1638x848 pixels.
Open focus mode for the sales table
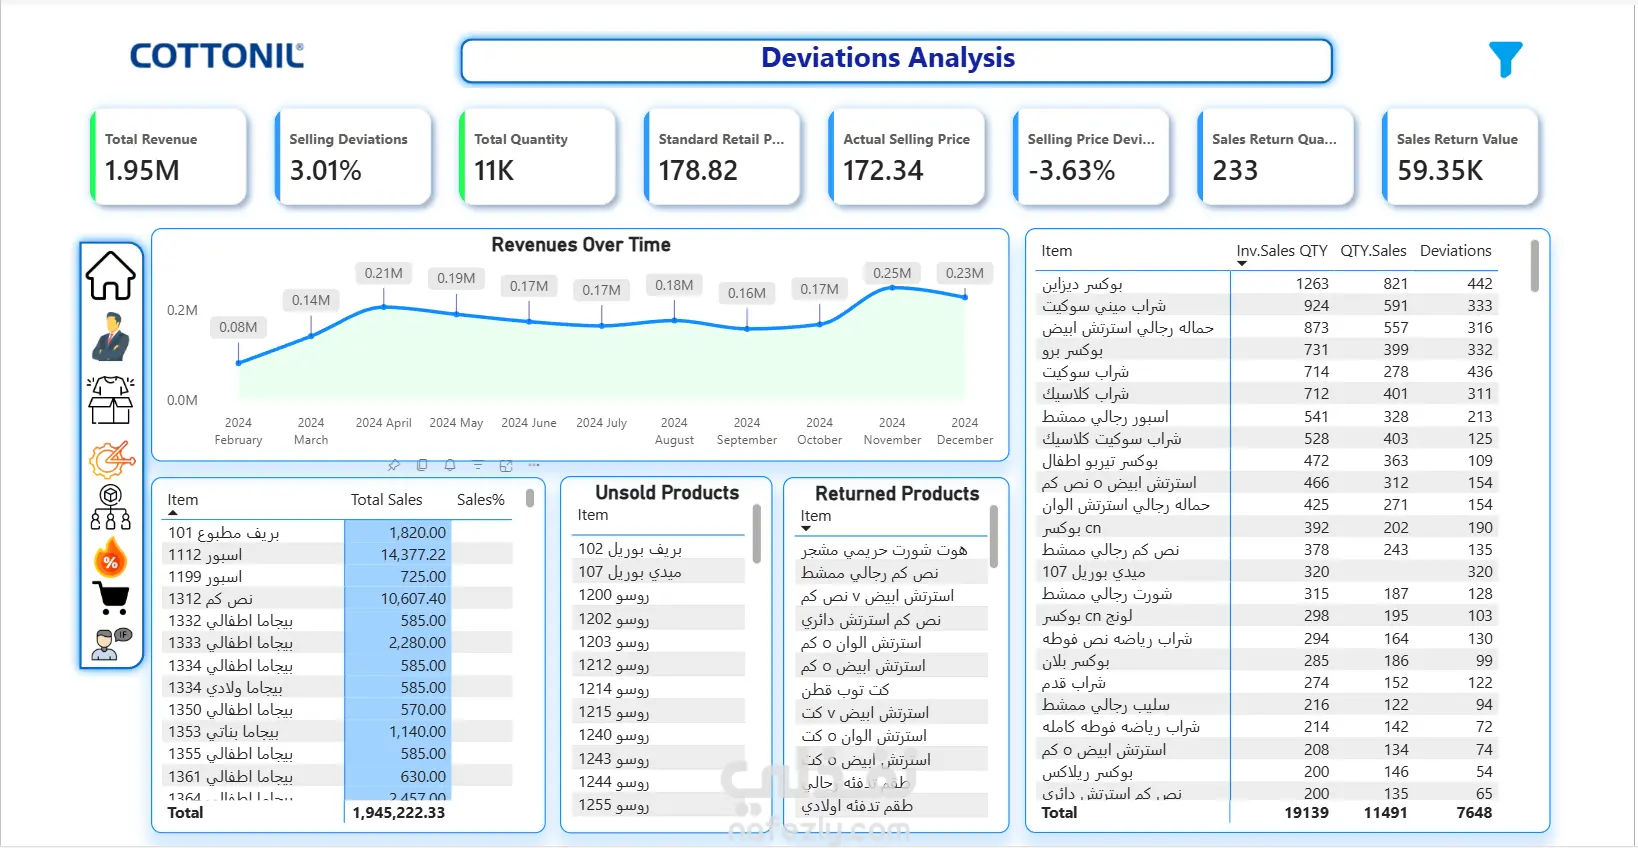click(506, 466)
